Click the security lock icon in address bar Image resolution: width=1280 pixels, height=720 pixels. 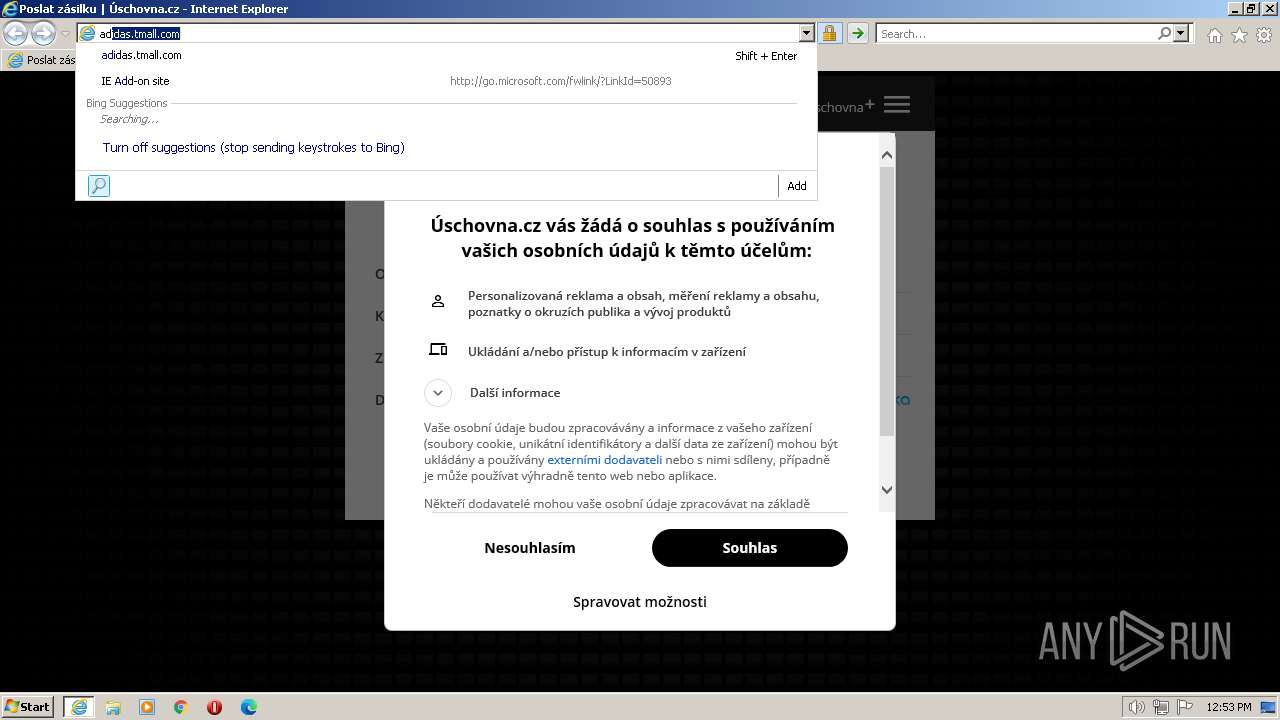coord(830,33)
